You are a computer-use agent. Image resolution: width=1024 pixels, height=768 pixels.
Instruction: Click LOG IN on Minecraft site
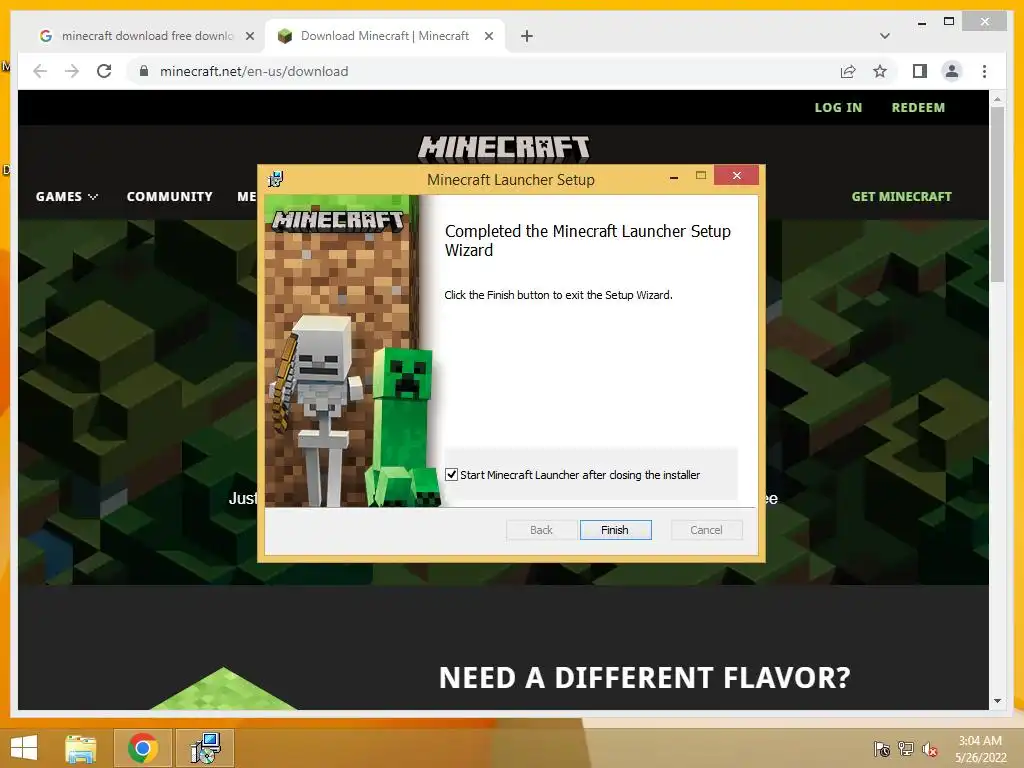point(838,108)
